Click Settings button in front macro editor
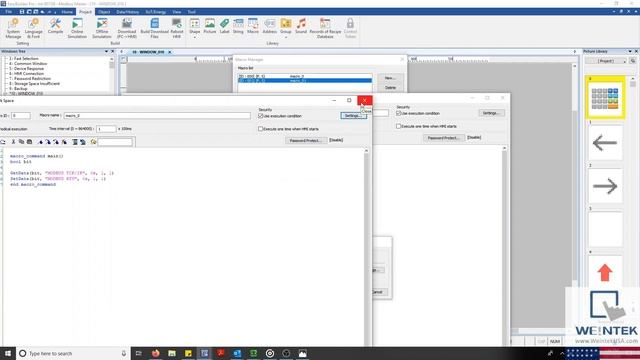Screen dimensions: 640x360 pyautogui.click(x=353, y=116)
